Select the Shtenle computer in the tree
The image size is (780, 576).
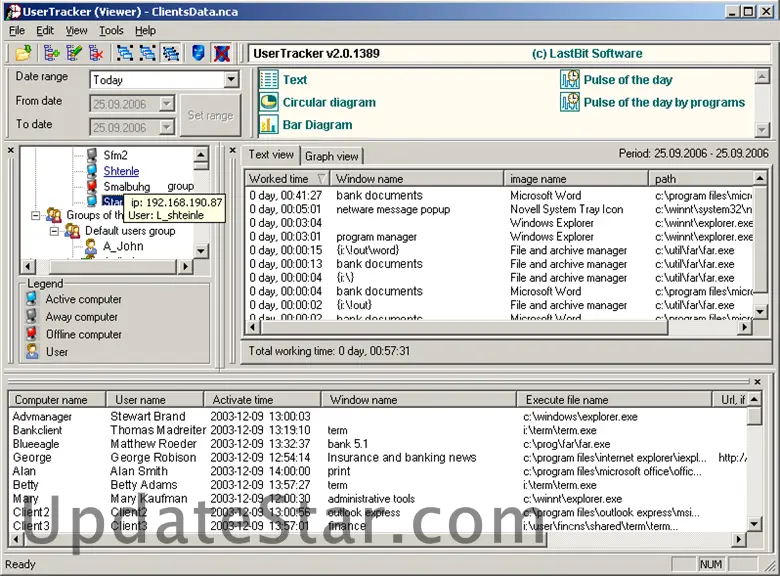click(121, 171)
